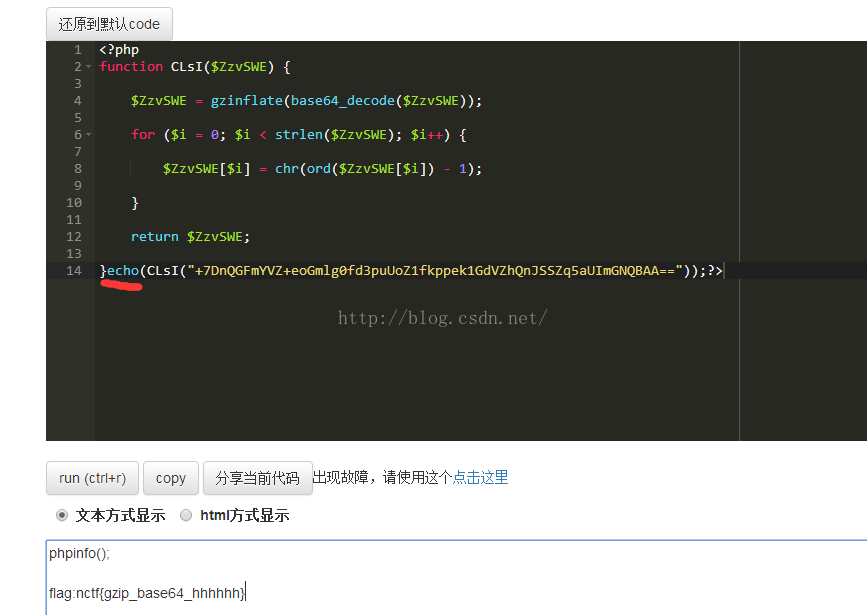Click the chr(ord( expression on line 8
Viewport: 867px width, 615px height.
click(x=306, y=169)
